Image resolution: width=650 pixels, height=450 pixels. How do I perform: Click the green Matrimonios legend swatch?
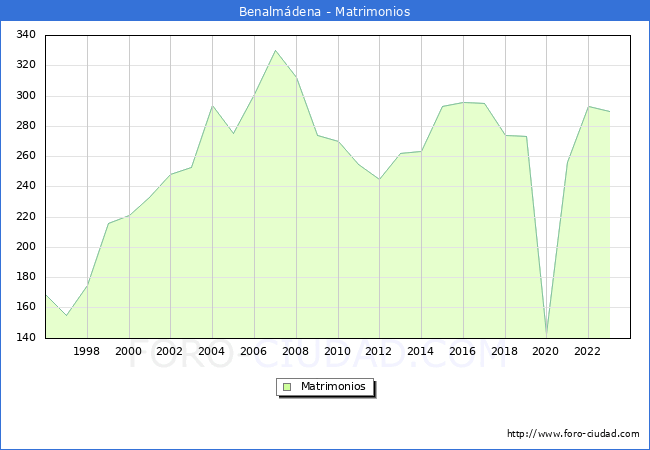pos(287,387)
